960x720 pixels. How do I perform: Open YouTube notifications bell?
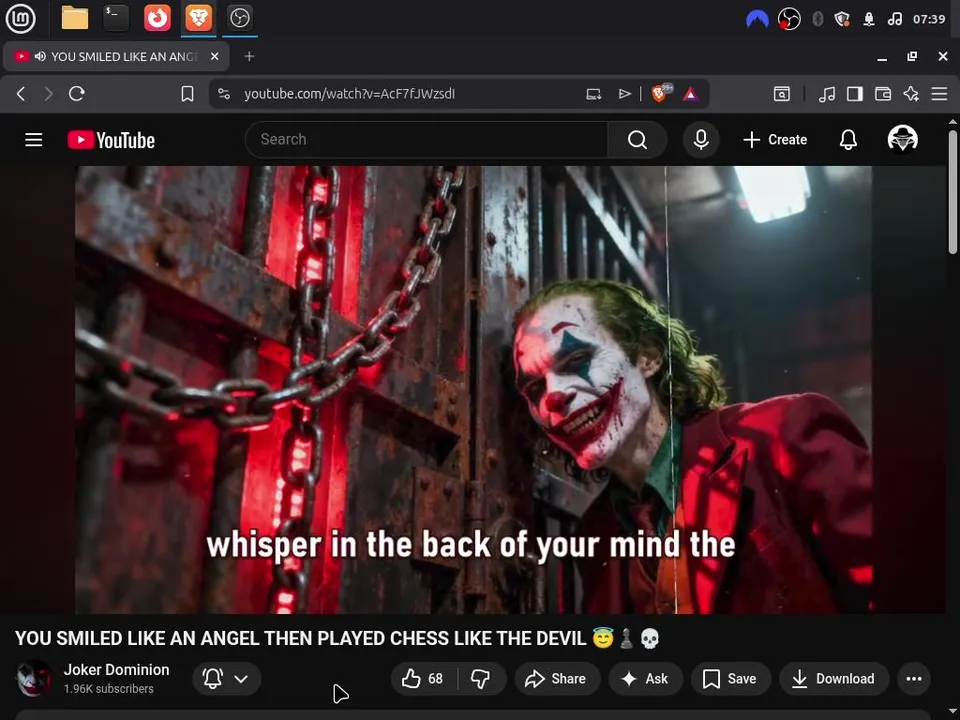[848, 140]
